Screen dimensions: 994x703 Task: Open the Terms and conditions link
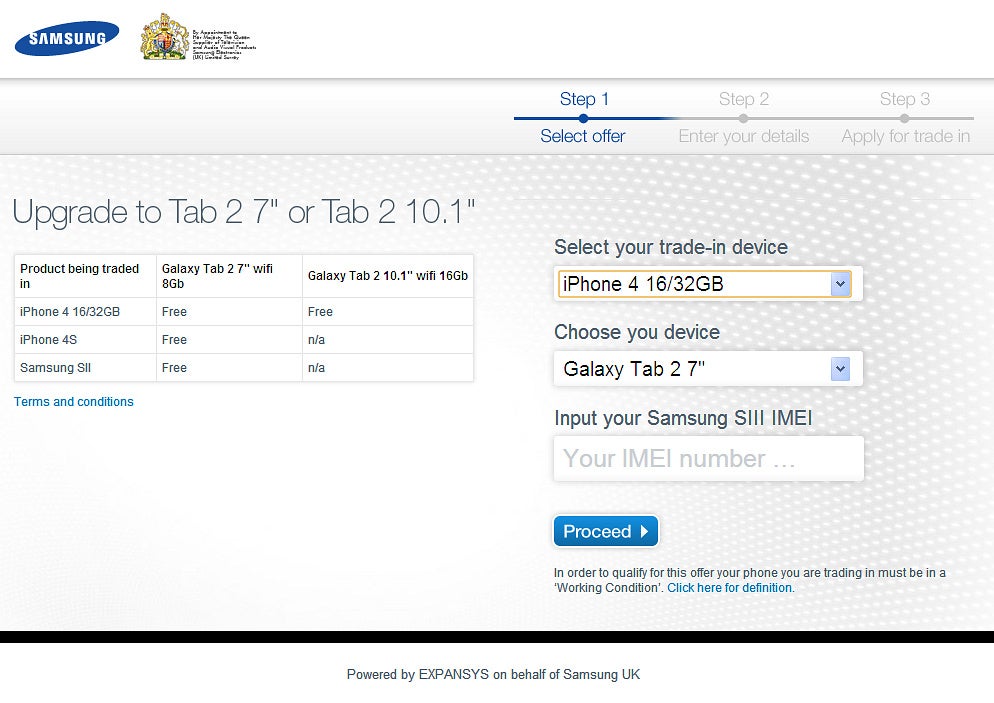point(74,402)
